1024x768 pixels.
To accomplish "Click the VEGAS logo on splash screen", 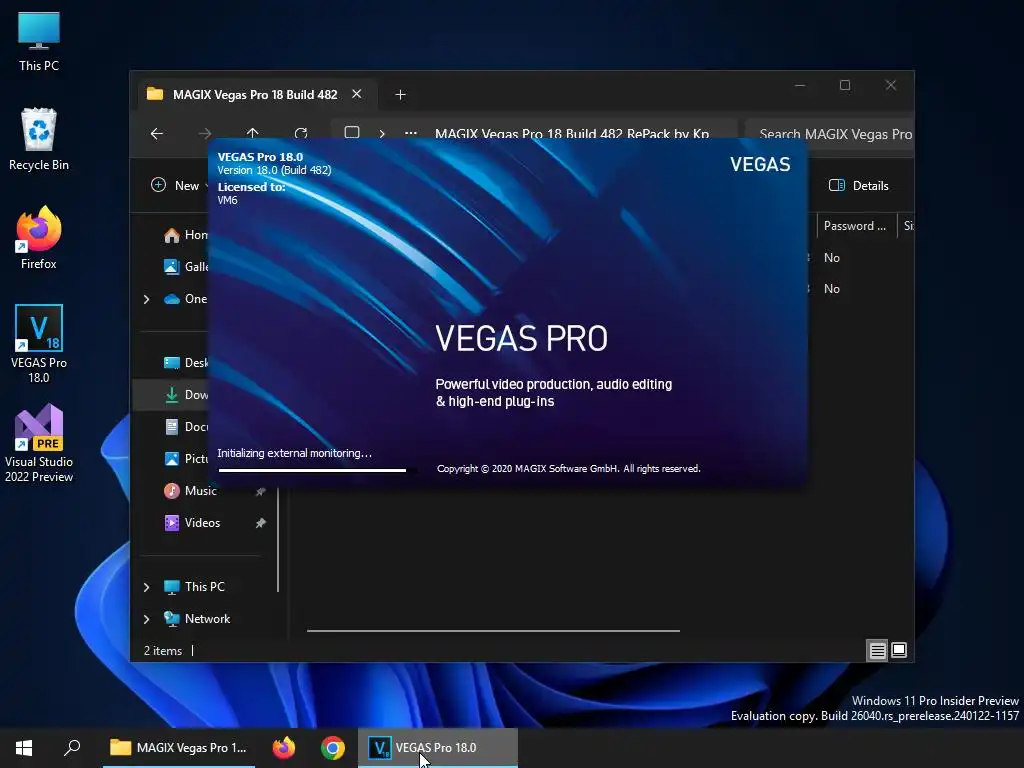I will coord(760,165).
